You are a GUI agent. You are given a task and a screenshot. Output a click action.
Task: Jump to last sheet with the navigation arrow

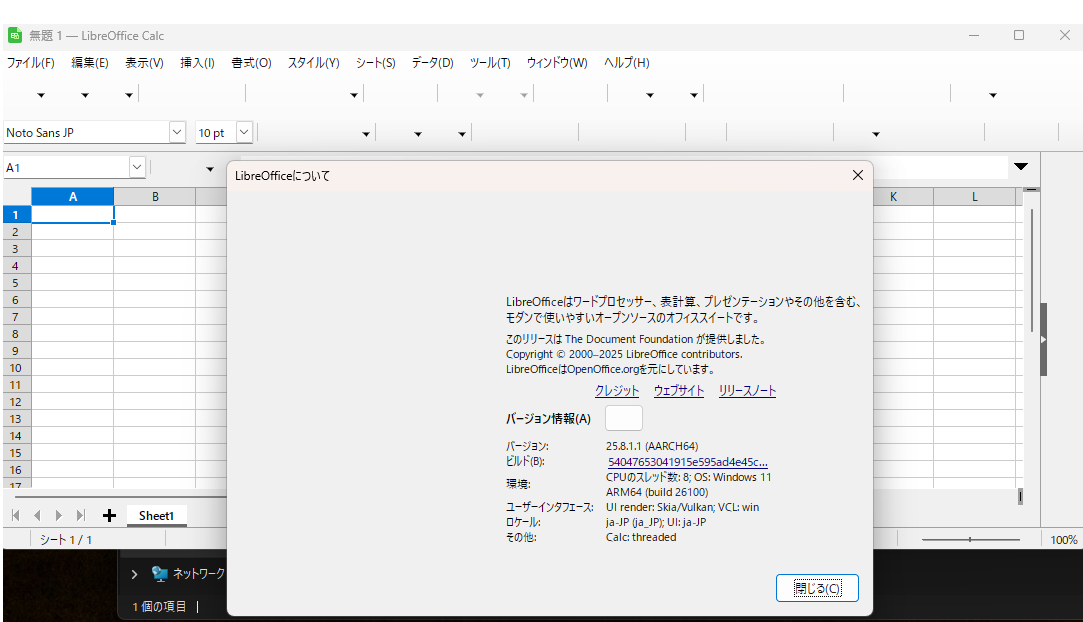point(81,516)
